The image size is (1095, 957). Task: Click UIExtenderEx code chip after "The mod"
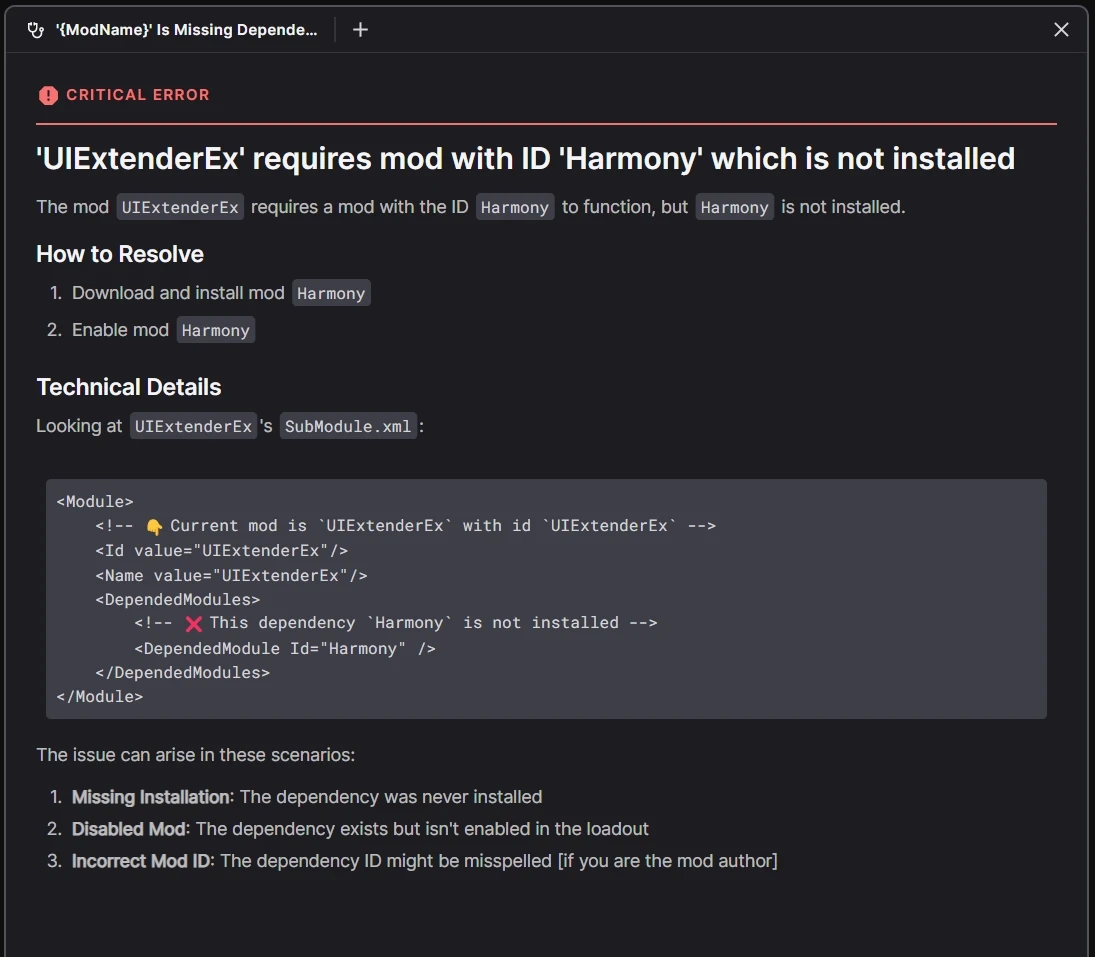tap(180, 207)
